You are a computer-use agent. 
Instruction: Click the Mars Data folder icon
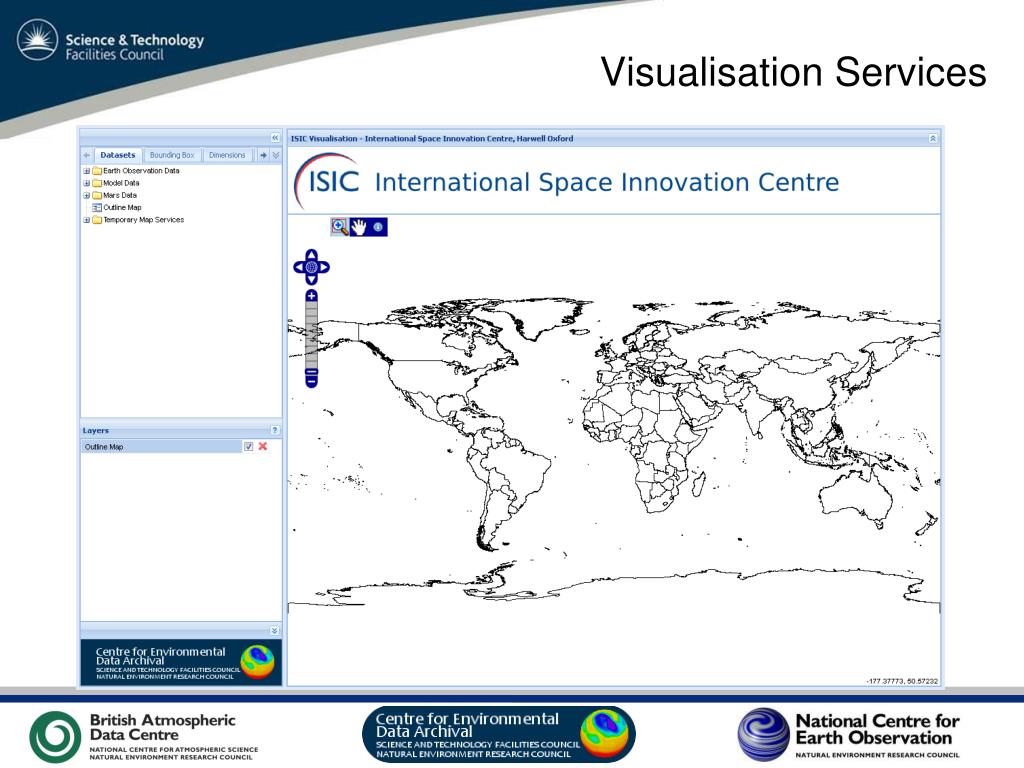point(97,195)
